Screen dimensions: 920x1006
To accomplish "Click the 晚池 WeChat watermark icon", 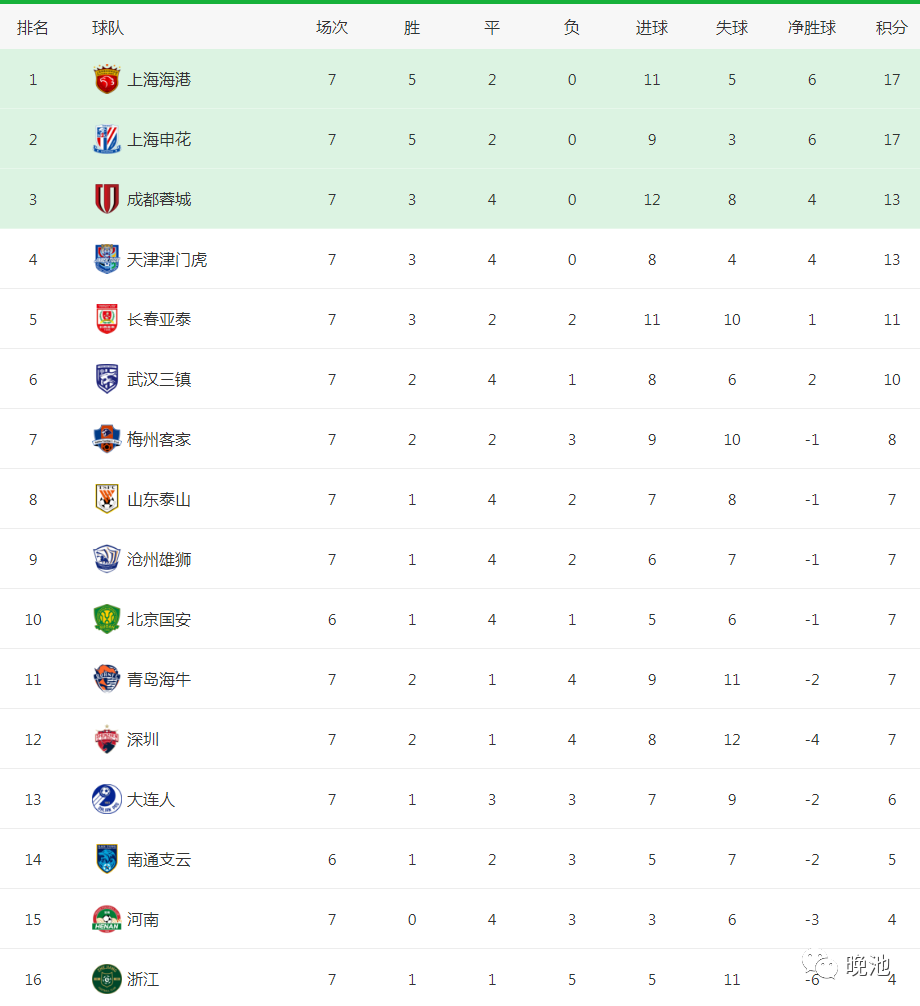I will pos(824,966).
